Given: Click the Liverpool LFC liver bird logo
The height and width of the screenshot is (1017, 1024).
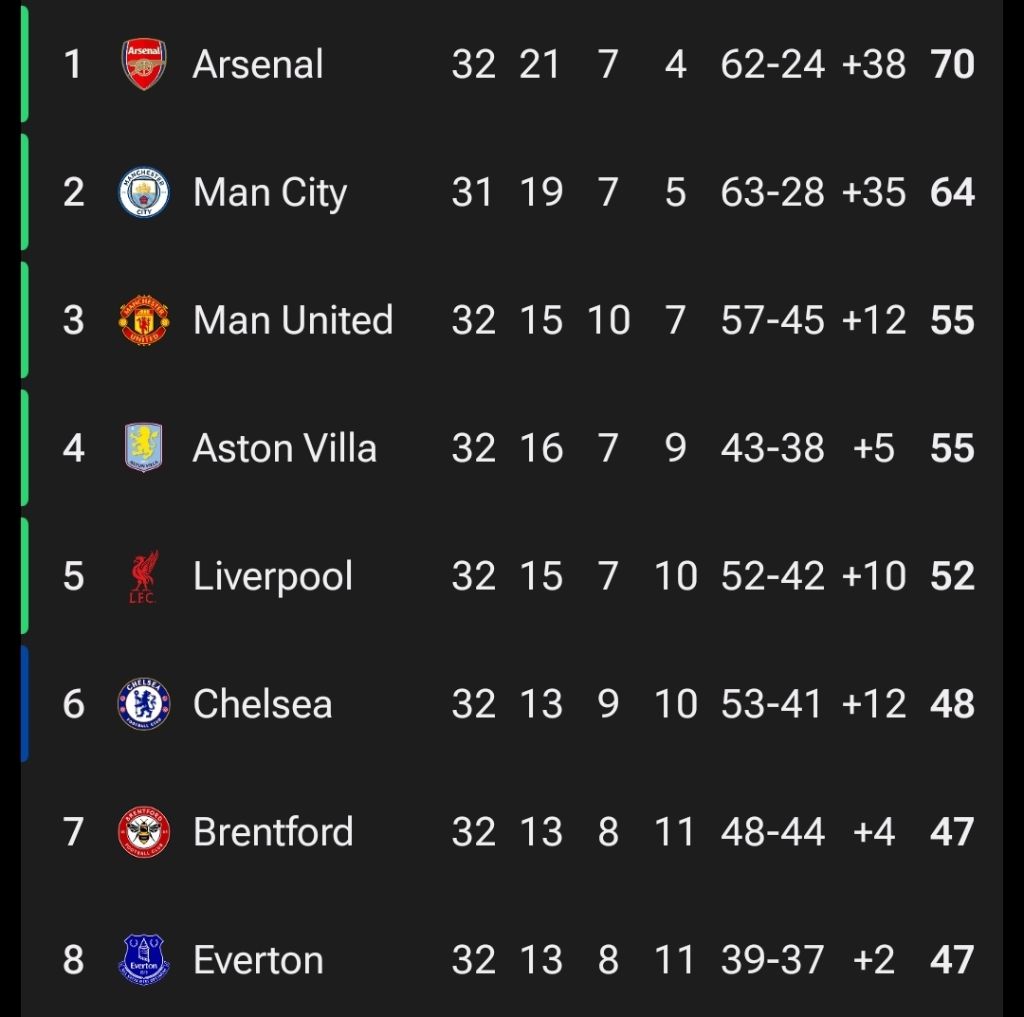Looking at the screenshot, I should click(144, 577).
